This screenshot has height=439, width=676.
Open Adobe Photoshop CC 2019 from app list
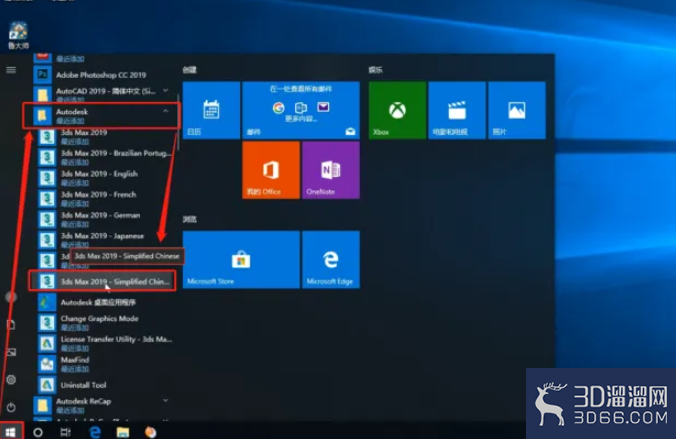coord(103,75)
